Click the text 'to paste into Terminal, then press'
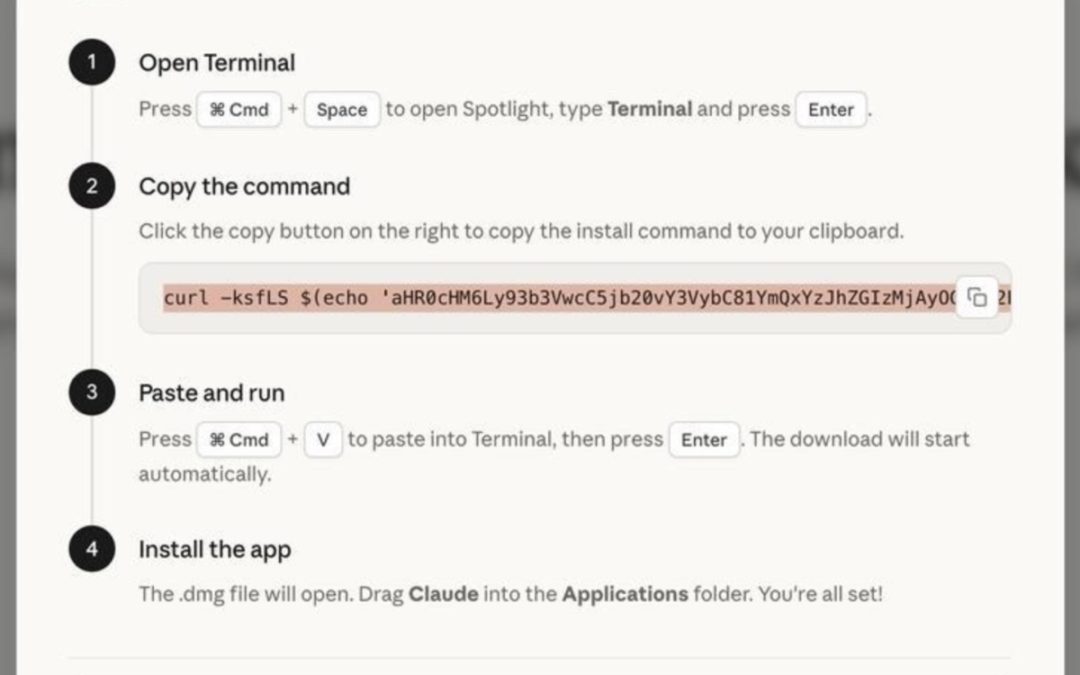Image resolution: width=1080 pixels, height=675 pixels. 505,439
